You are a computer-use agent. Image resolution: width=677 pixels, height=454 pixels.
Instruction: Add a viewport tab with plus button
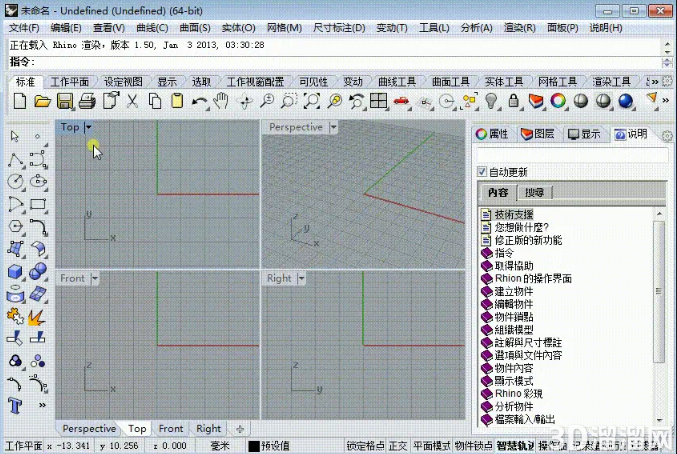pos(240,429)
